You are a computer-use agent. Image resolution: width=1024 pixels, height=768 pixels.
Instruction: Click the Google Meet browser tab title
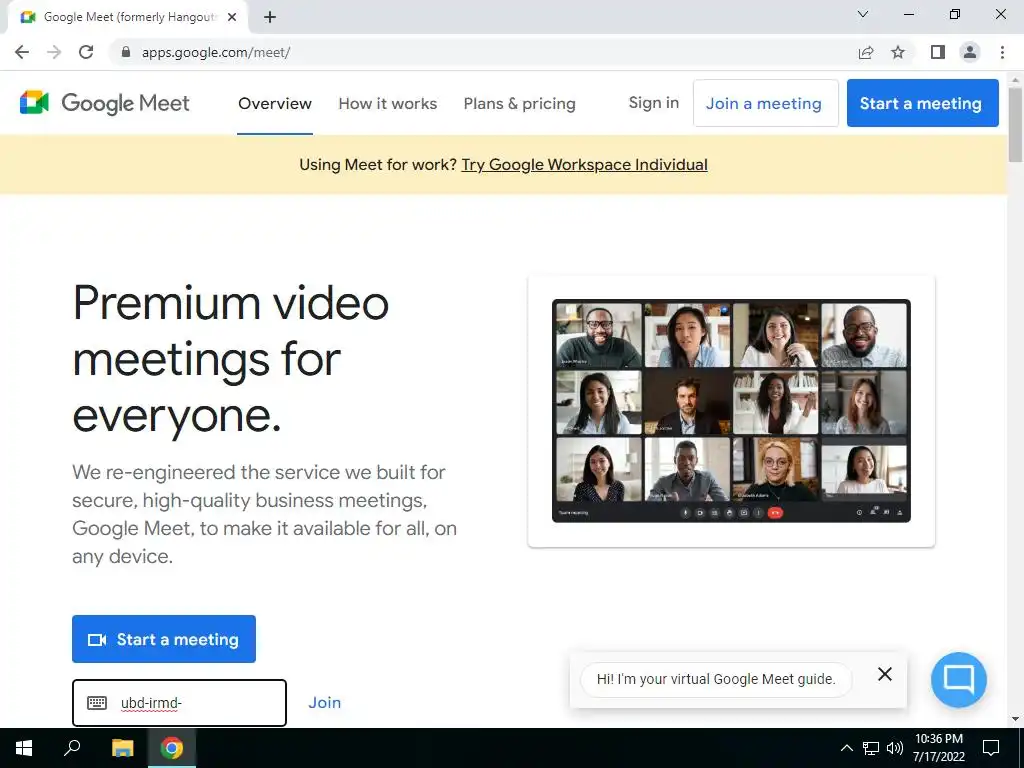(x=129, y=17)
